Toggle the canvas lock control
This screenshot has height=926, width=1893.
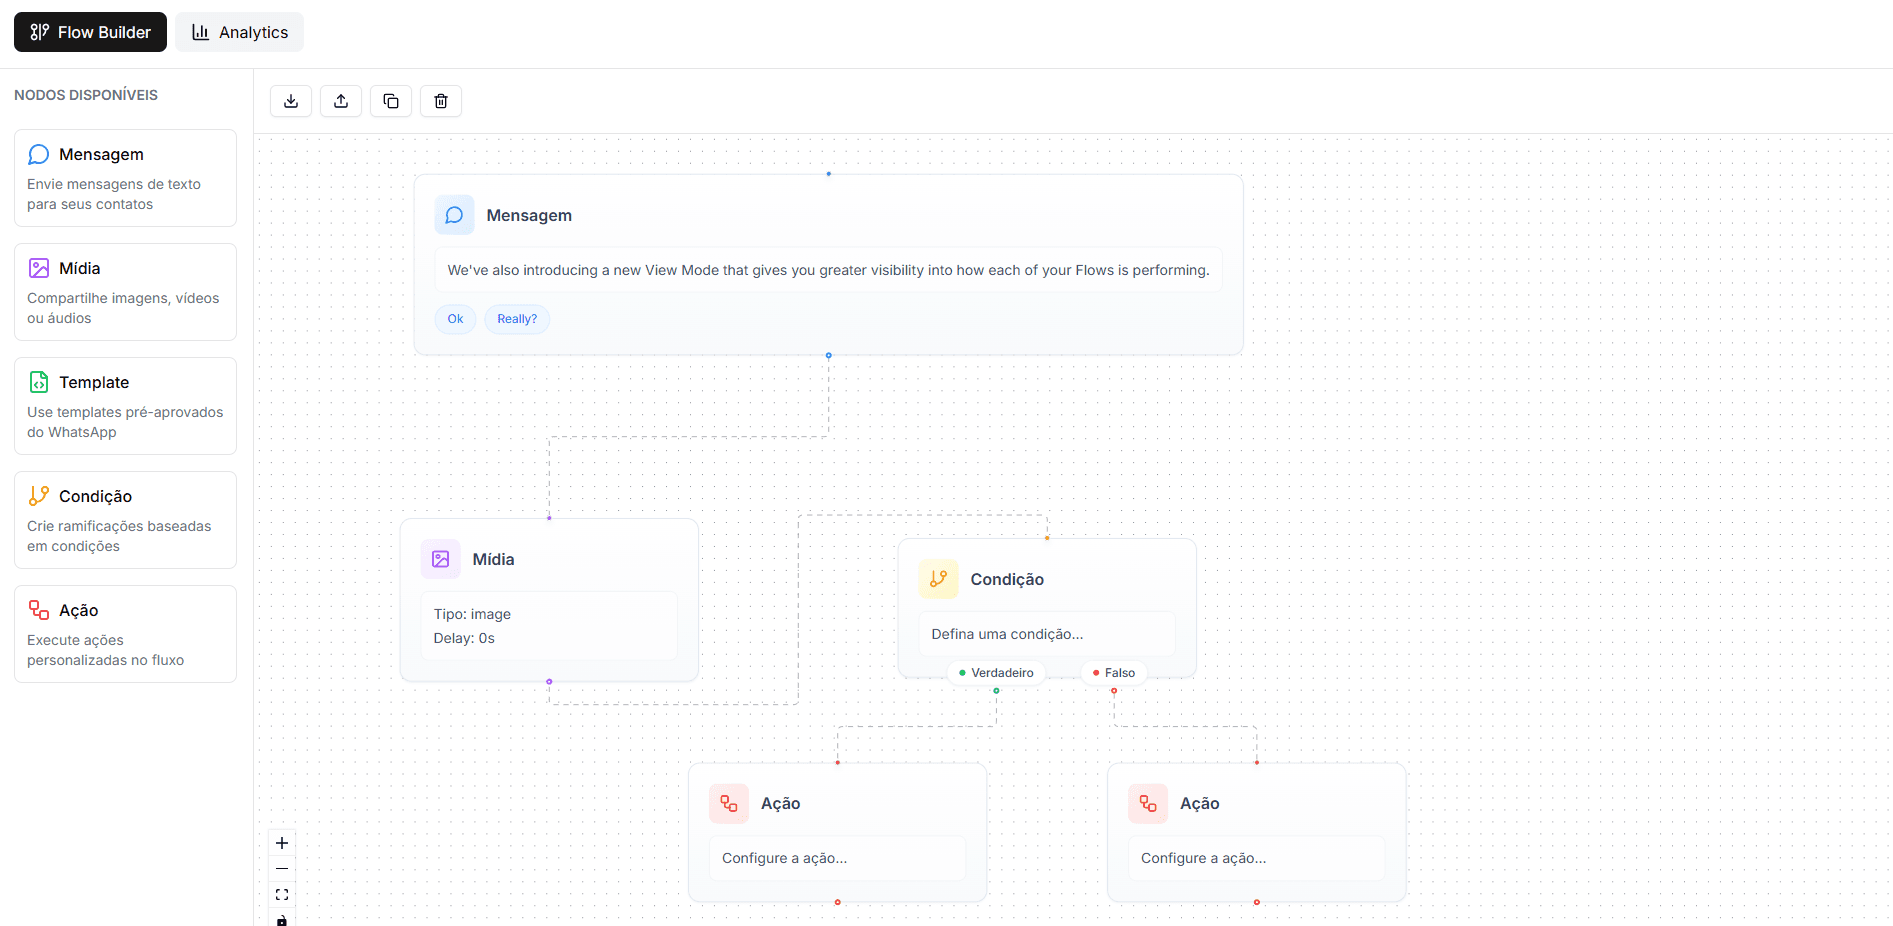[x=281, y=920]
